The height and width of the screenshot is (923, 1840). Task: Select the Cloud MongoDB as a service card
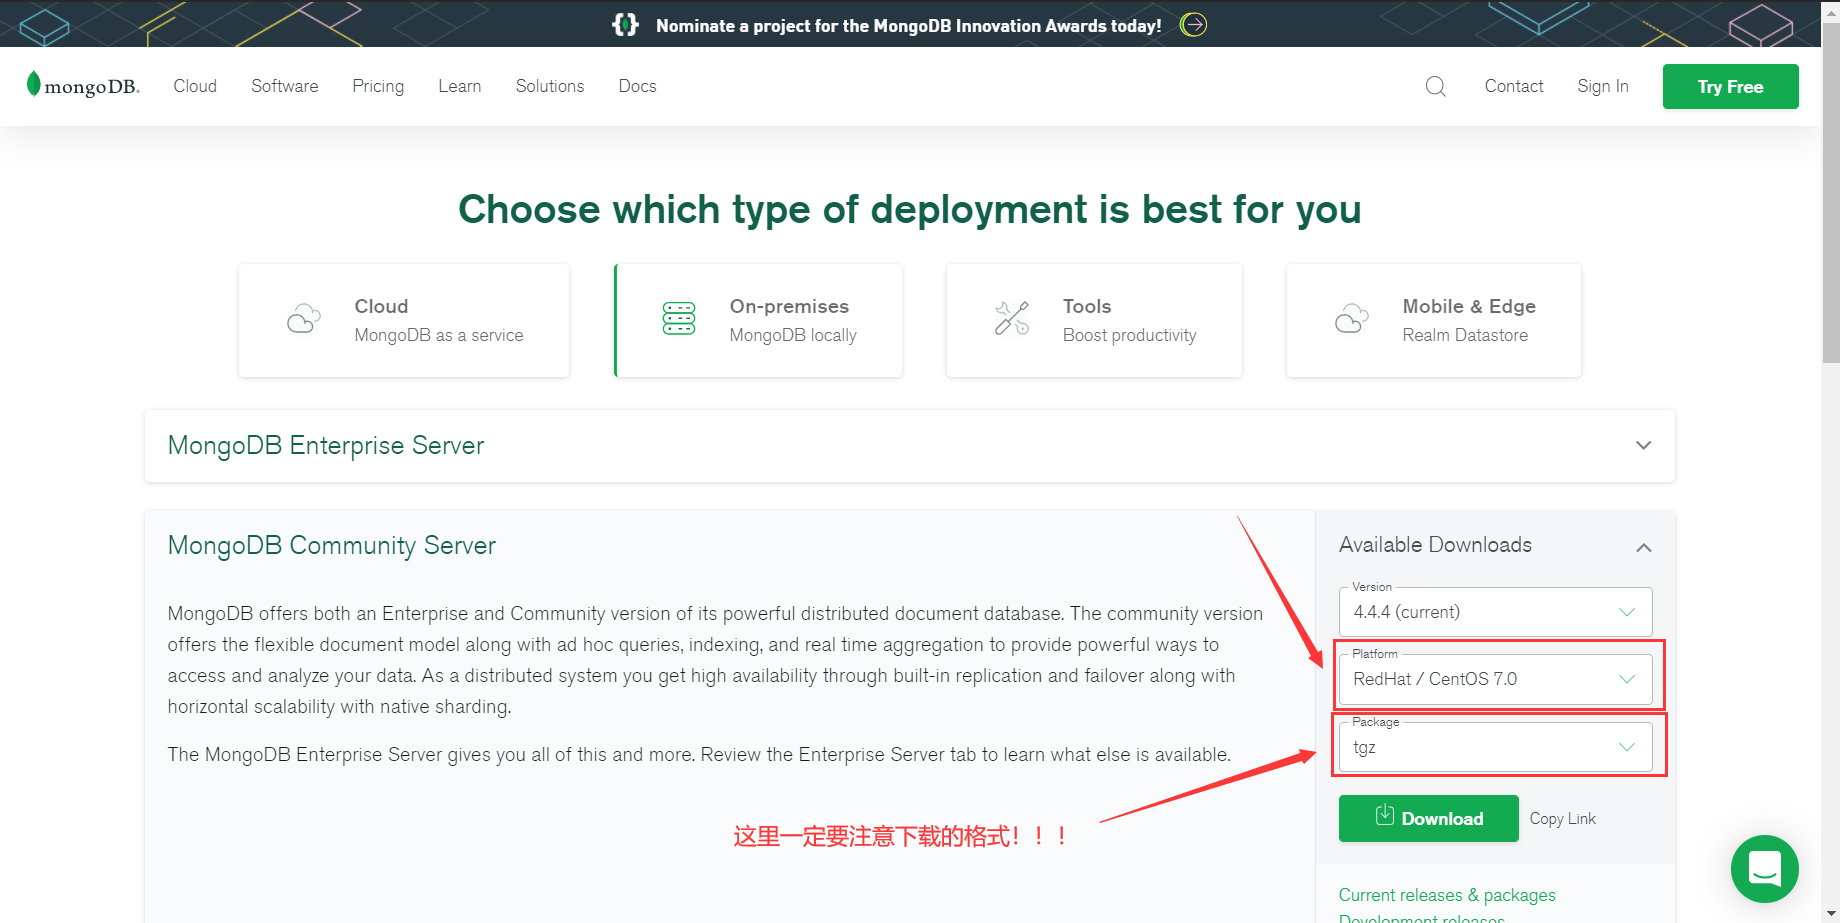pos(404,320)
